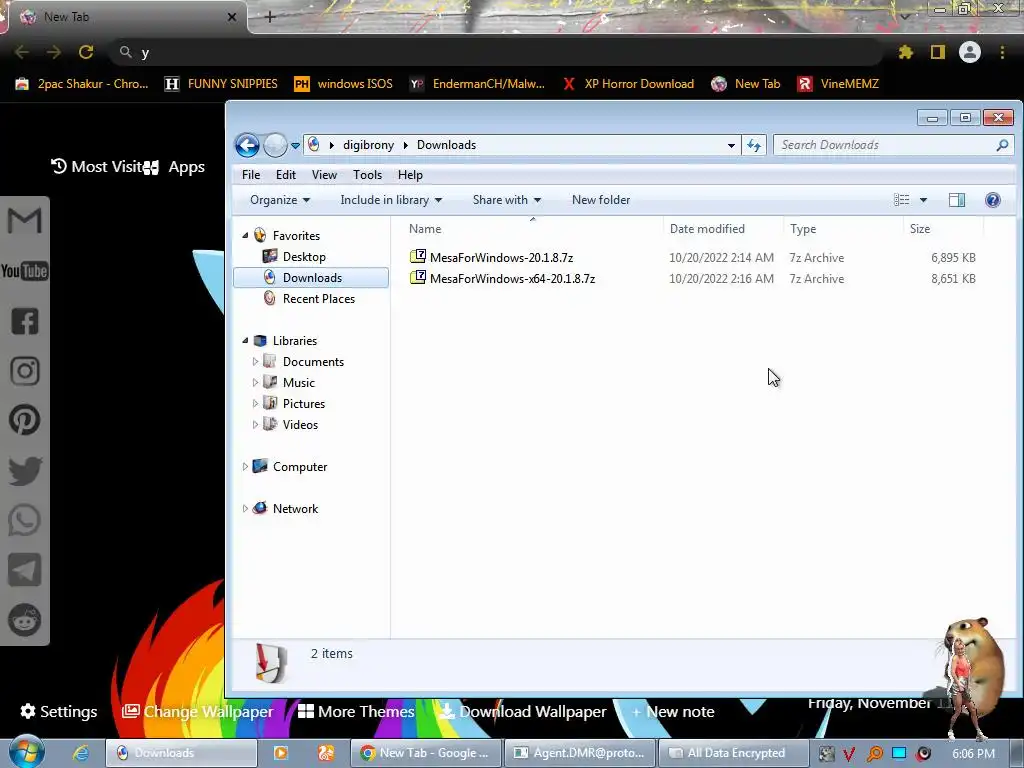Open the windows ISOS bookmark
The width and height of the screenshot is (1024, 768).
pyautogui.click(x=344, y=84)
